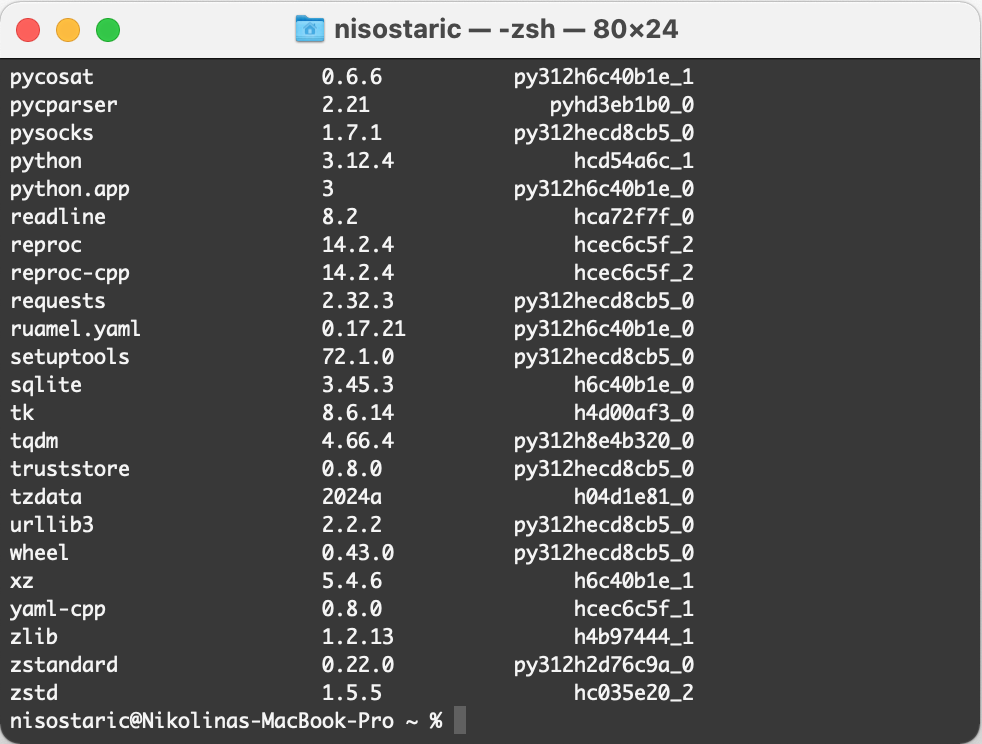Click the window title text "nisostaric — -zsh — 80×24"
982x744 pixels.
[x=505, y=29]
